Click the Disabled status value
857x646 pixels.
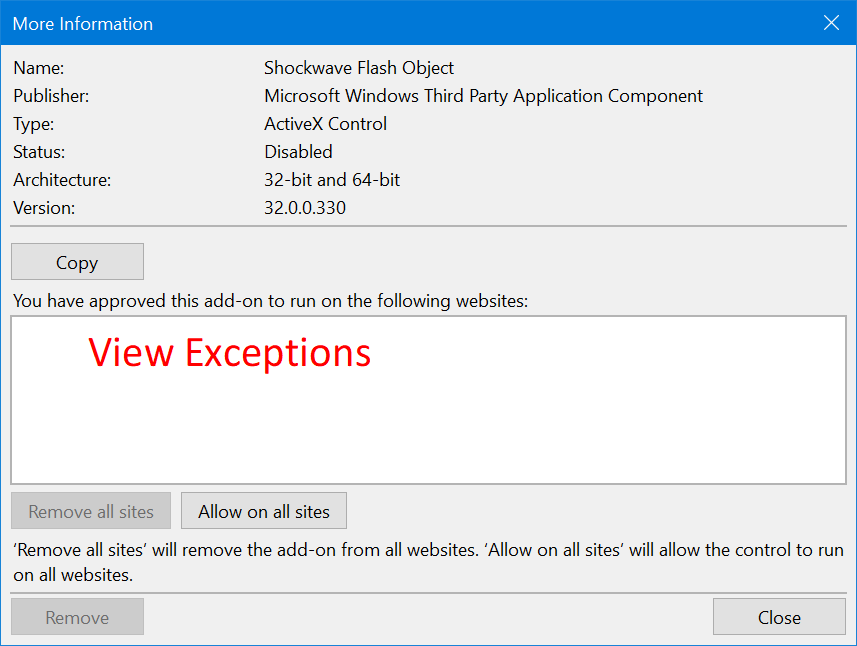point(298,152)
